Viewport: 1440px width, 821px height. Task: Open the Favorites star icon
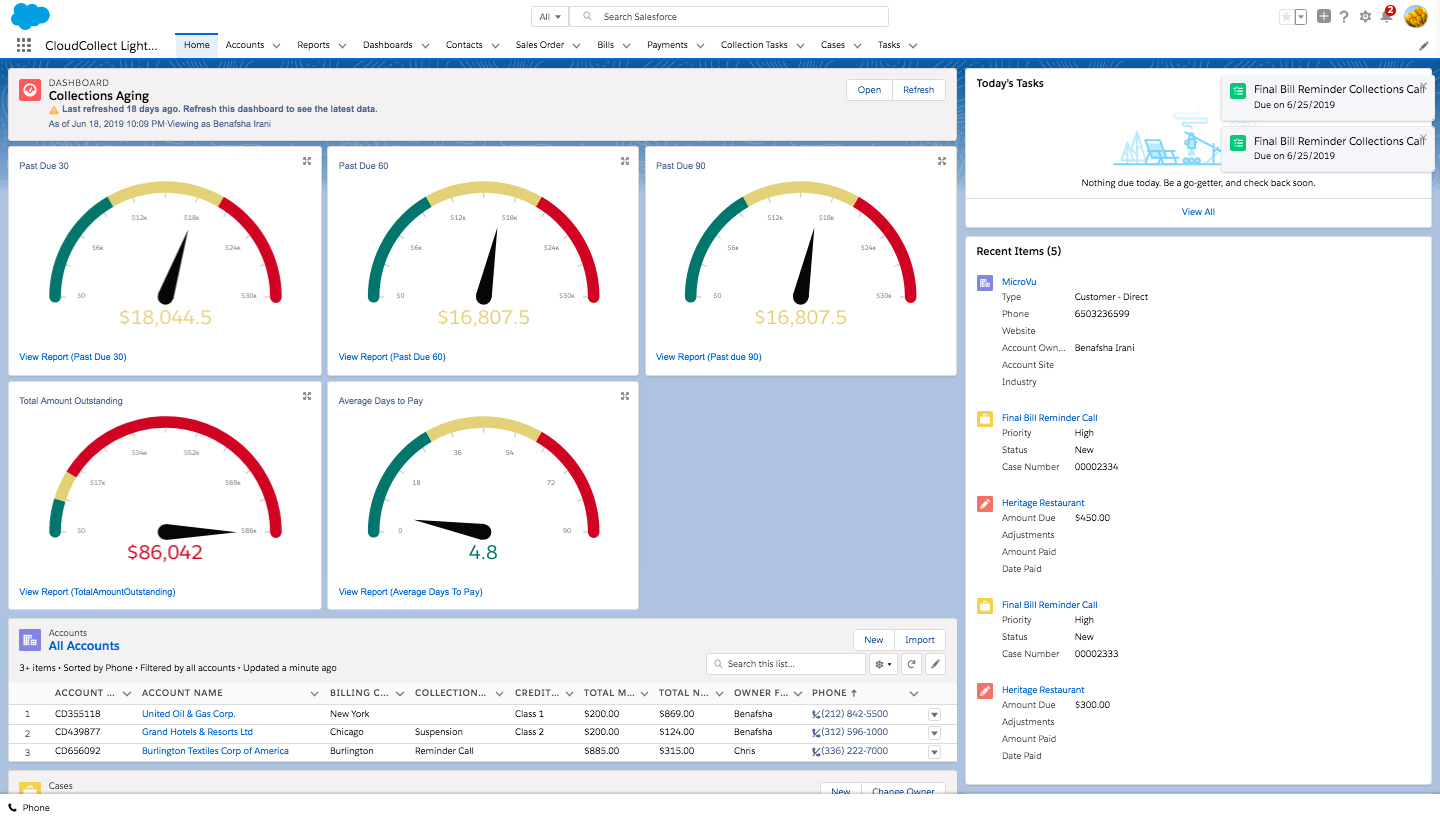[x=1286, y=17]
